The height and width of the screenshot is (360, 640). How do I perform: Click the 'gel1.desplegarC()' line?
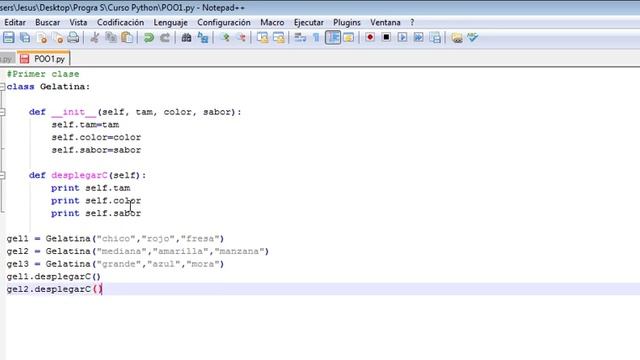[53, 277]
